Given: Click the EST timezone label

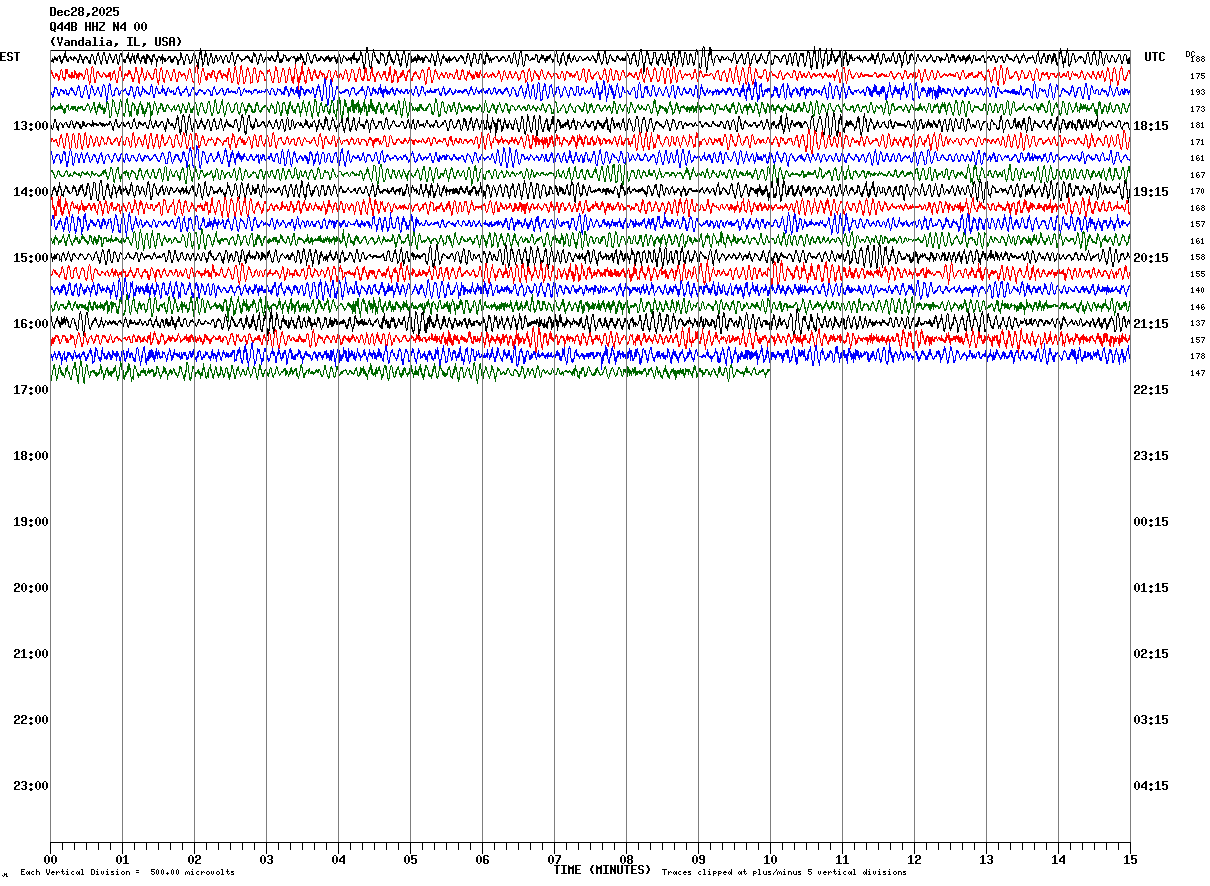Looking at the screenshot, I should [x=10, y=57].
